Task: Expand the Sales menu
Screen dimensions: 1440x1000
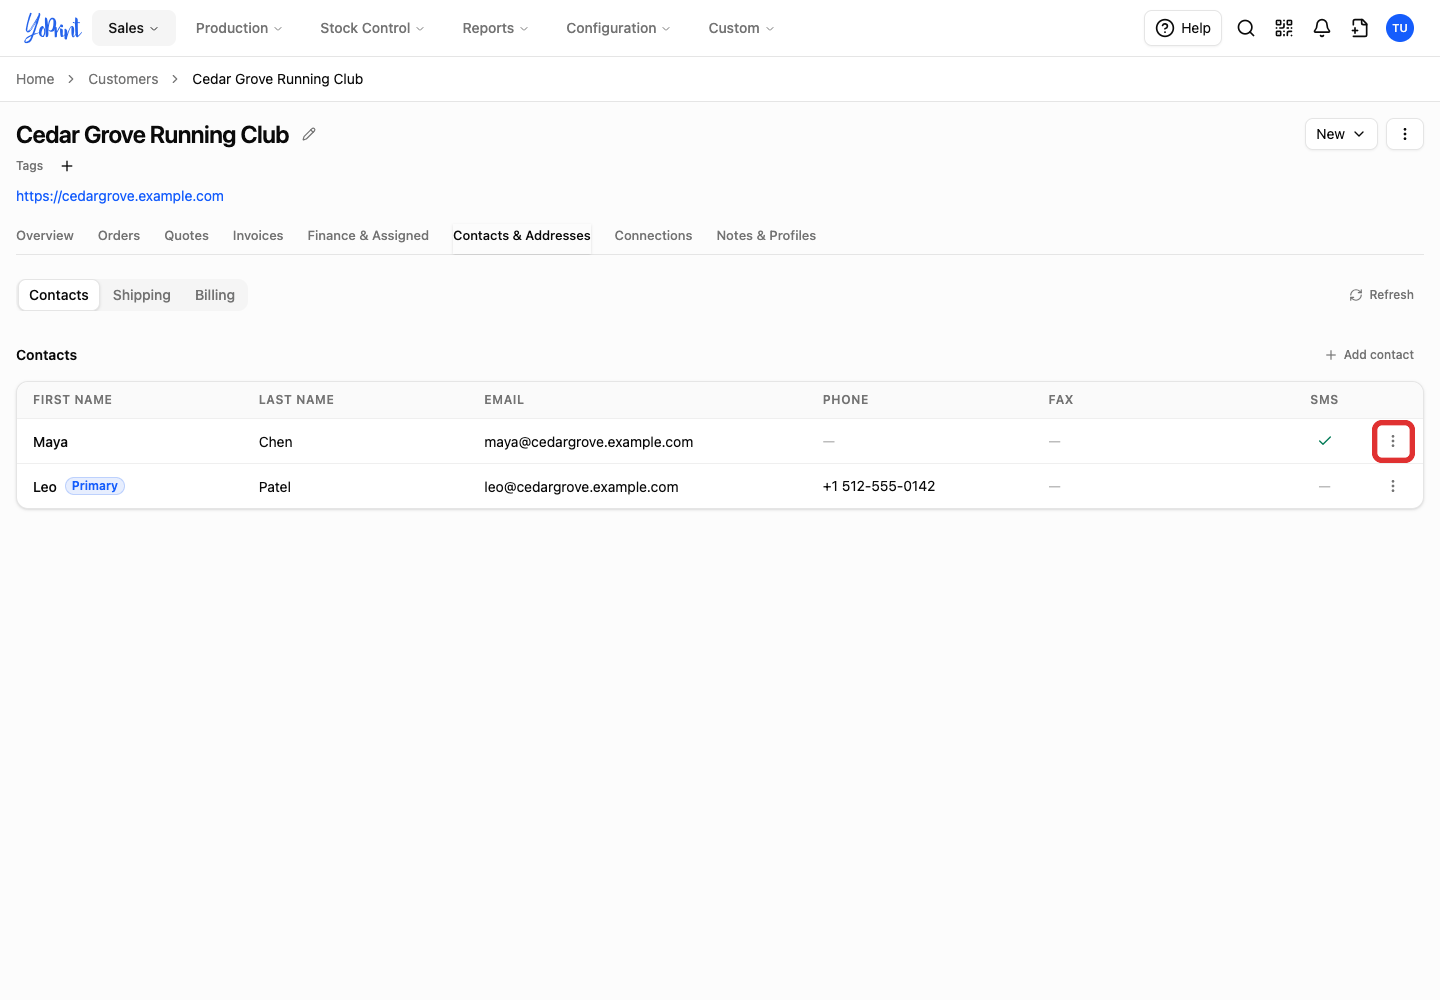Action: click(134, 28)
